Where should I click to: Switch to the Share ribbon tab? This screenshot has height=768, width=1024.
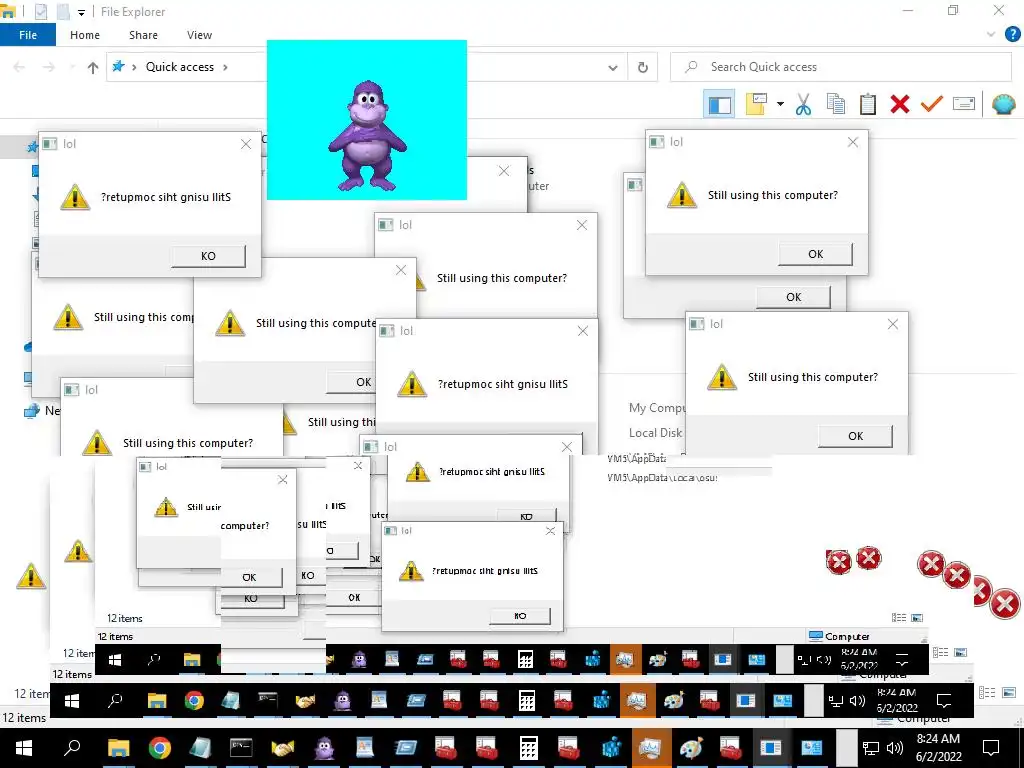point(143,35)
